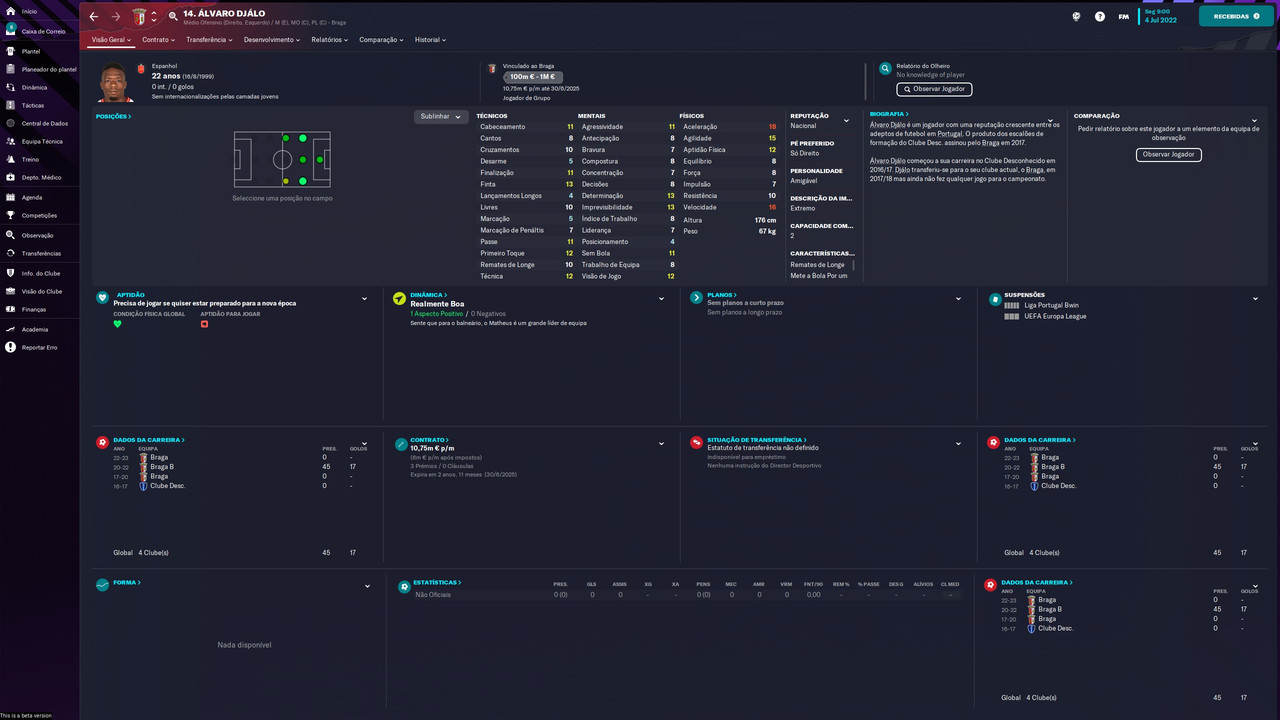Open the PLANOS heading link
1280x720 pixels.
pyautogui.click(x=722, y=295)
